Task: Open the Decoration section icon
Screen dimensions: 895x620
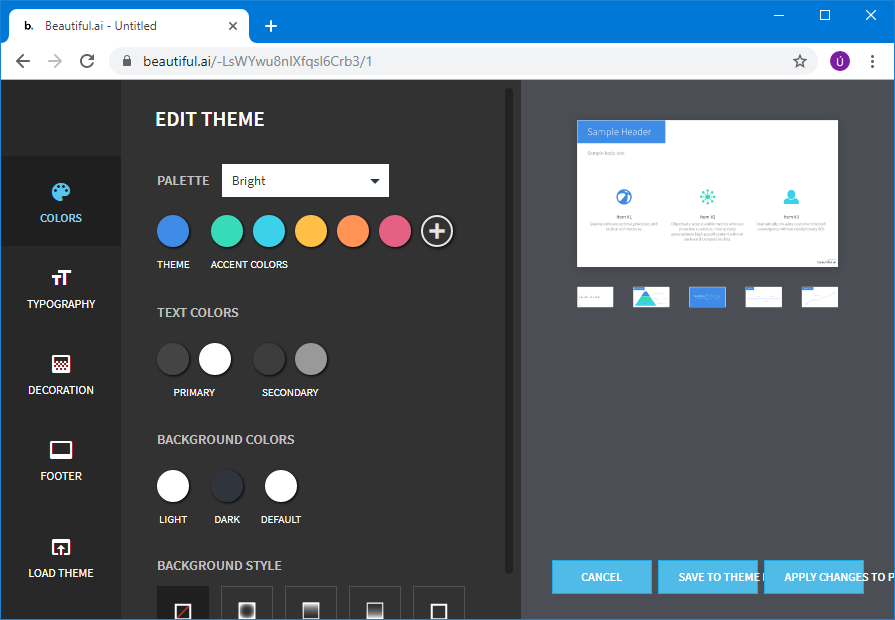Action: tap(61, 364)
